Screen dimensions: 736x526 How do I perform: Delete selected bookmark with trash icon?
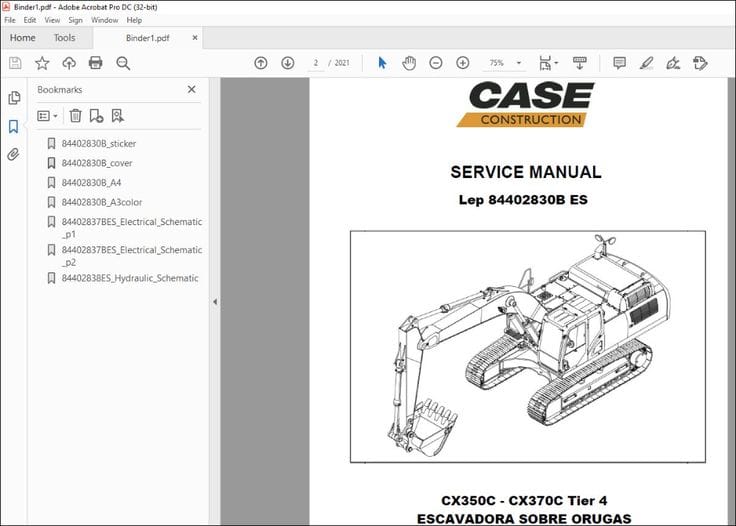[76, 115]
